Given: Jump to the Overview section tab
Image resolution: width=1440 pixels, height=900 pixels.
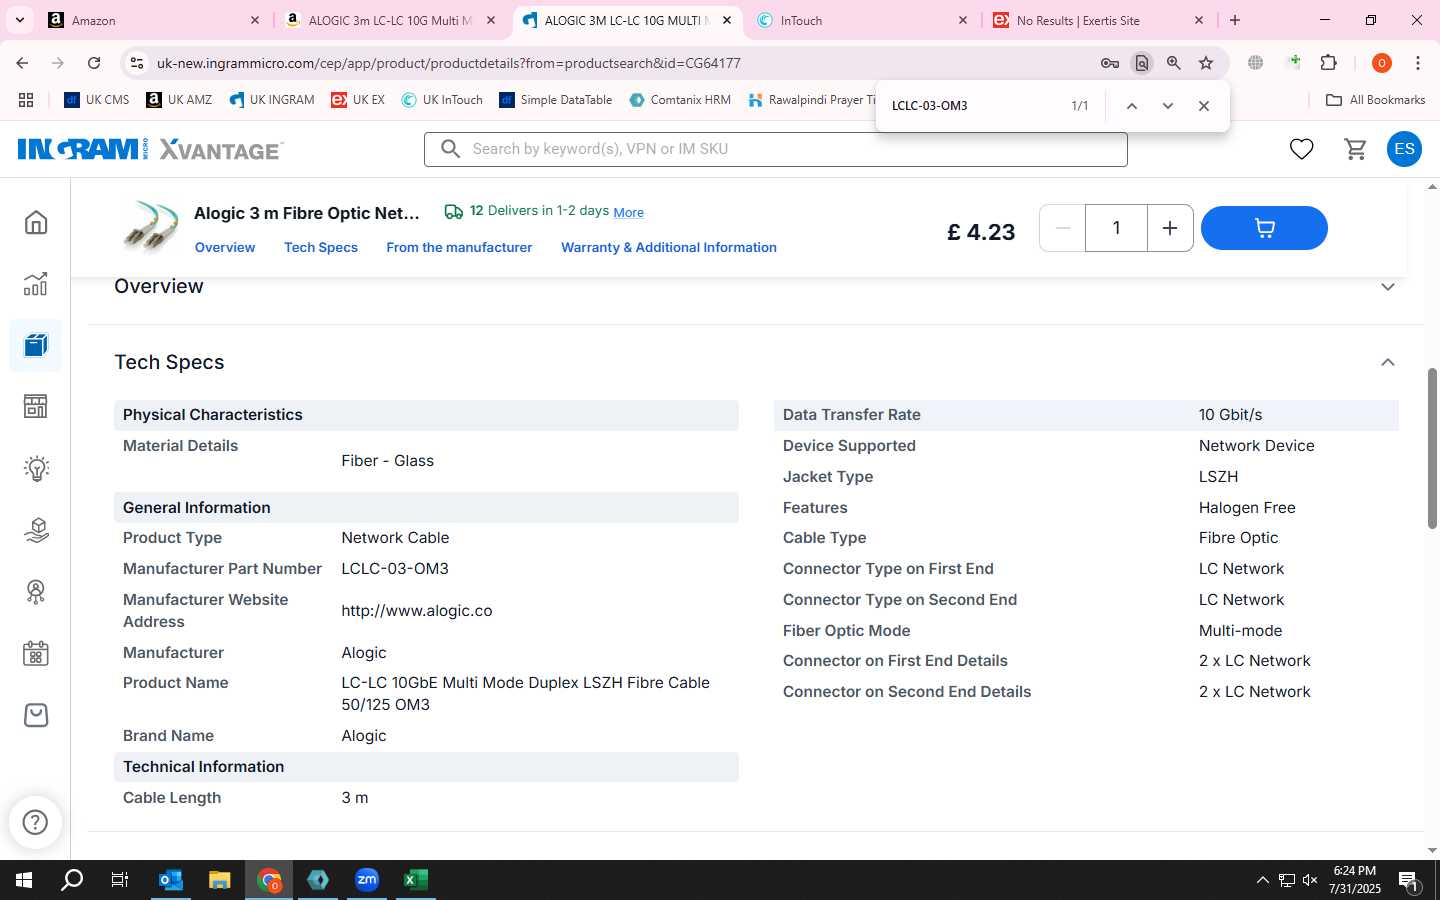Looking at the screenshot, I should pos(225,247).
